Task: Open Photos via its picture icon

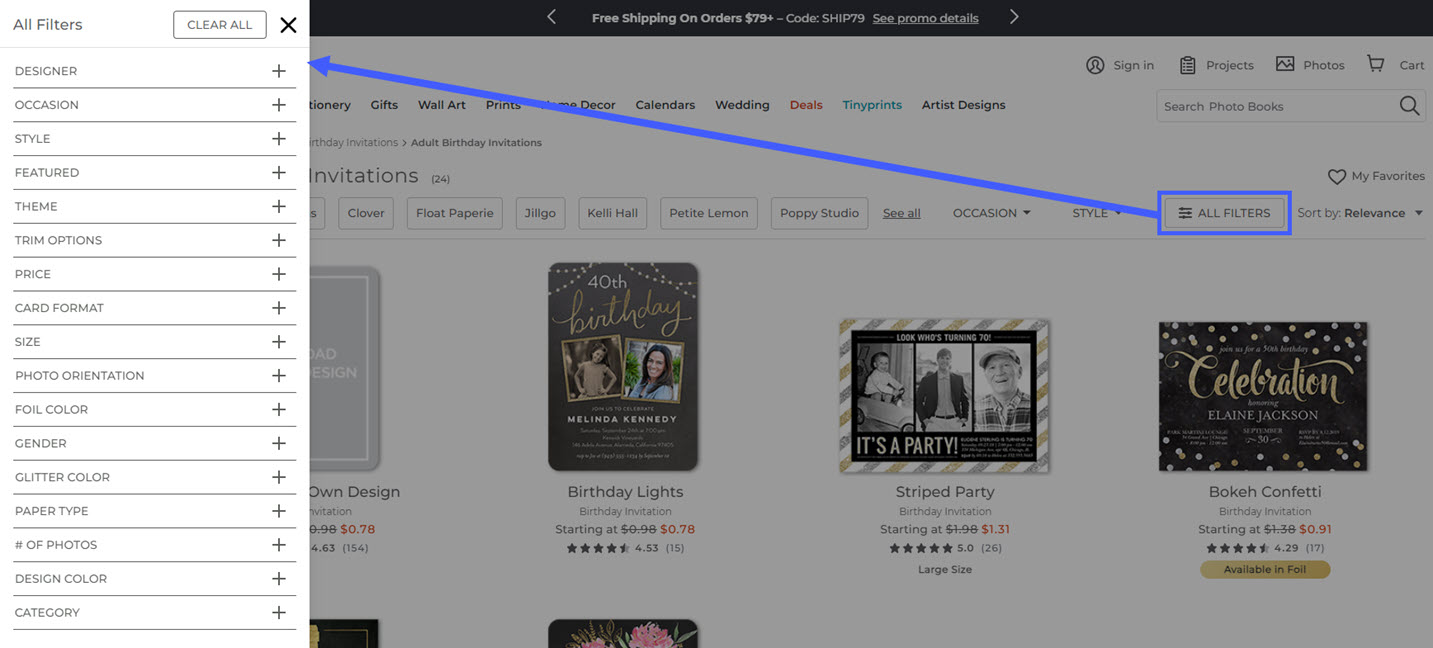Action: pos(1285,64)
